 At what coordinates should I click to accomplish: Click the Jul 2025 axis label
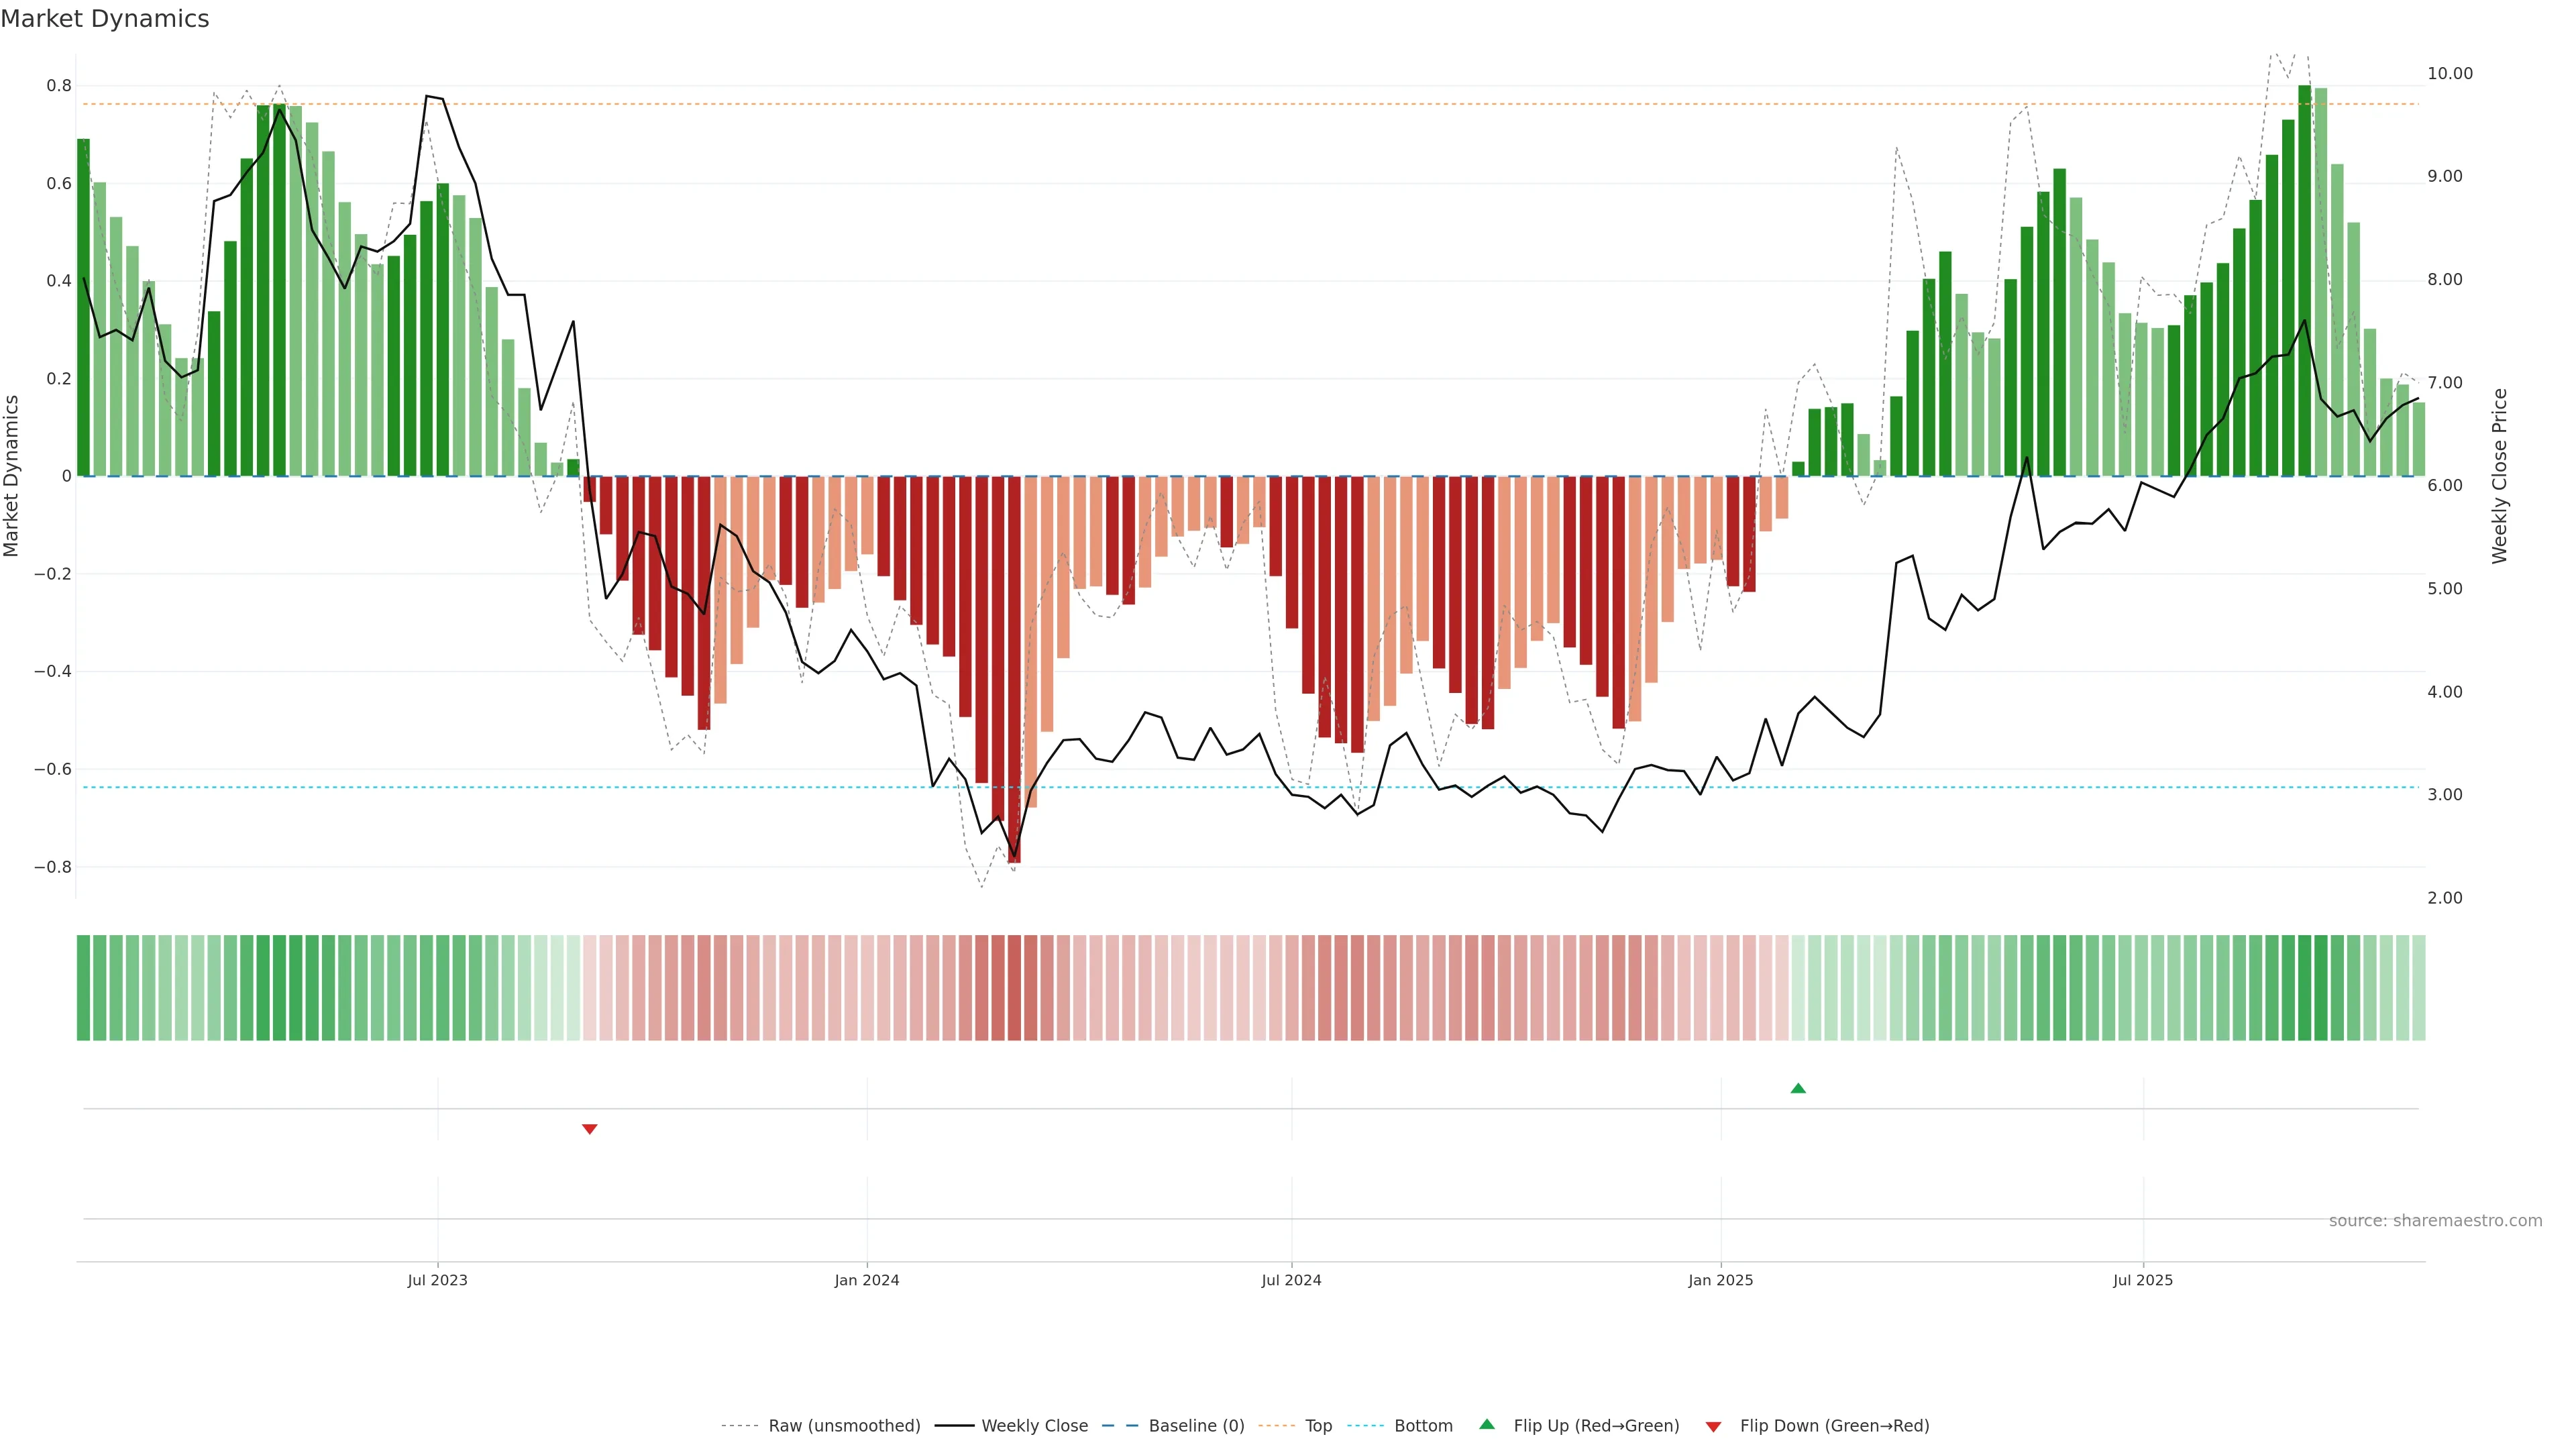pos(2142,1280)
